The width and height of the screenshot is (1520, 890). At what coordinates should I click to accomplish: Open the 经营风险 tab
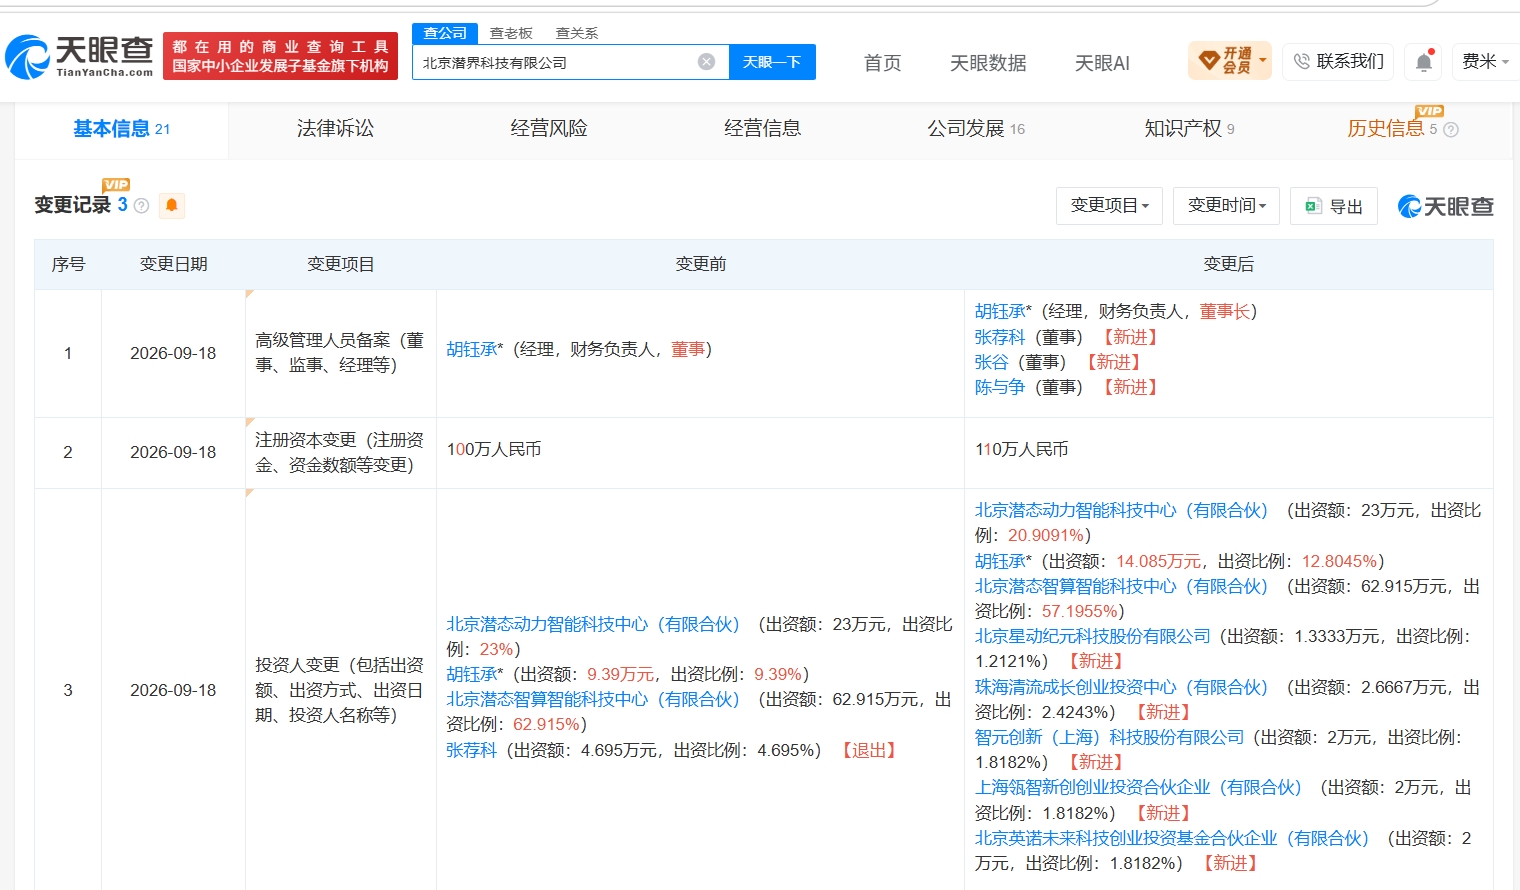point(549,129)
